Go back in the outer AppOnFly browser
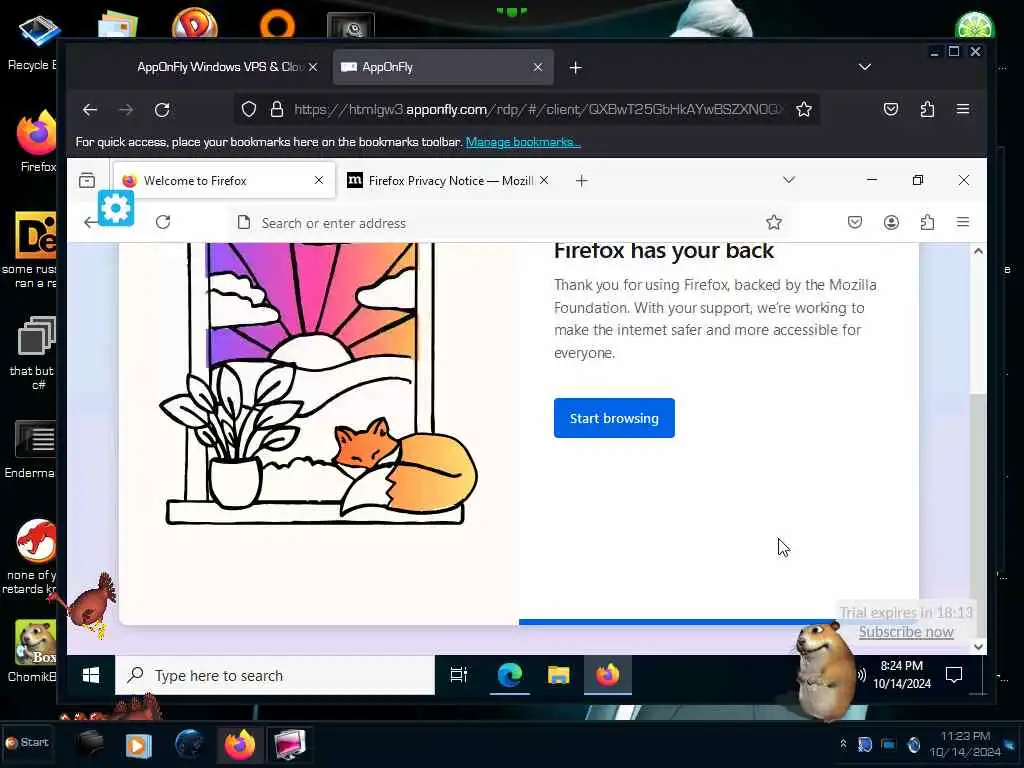The image size is (1024, 768). coord(90,110)
